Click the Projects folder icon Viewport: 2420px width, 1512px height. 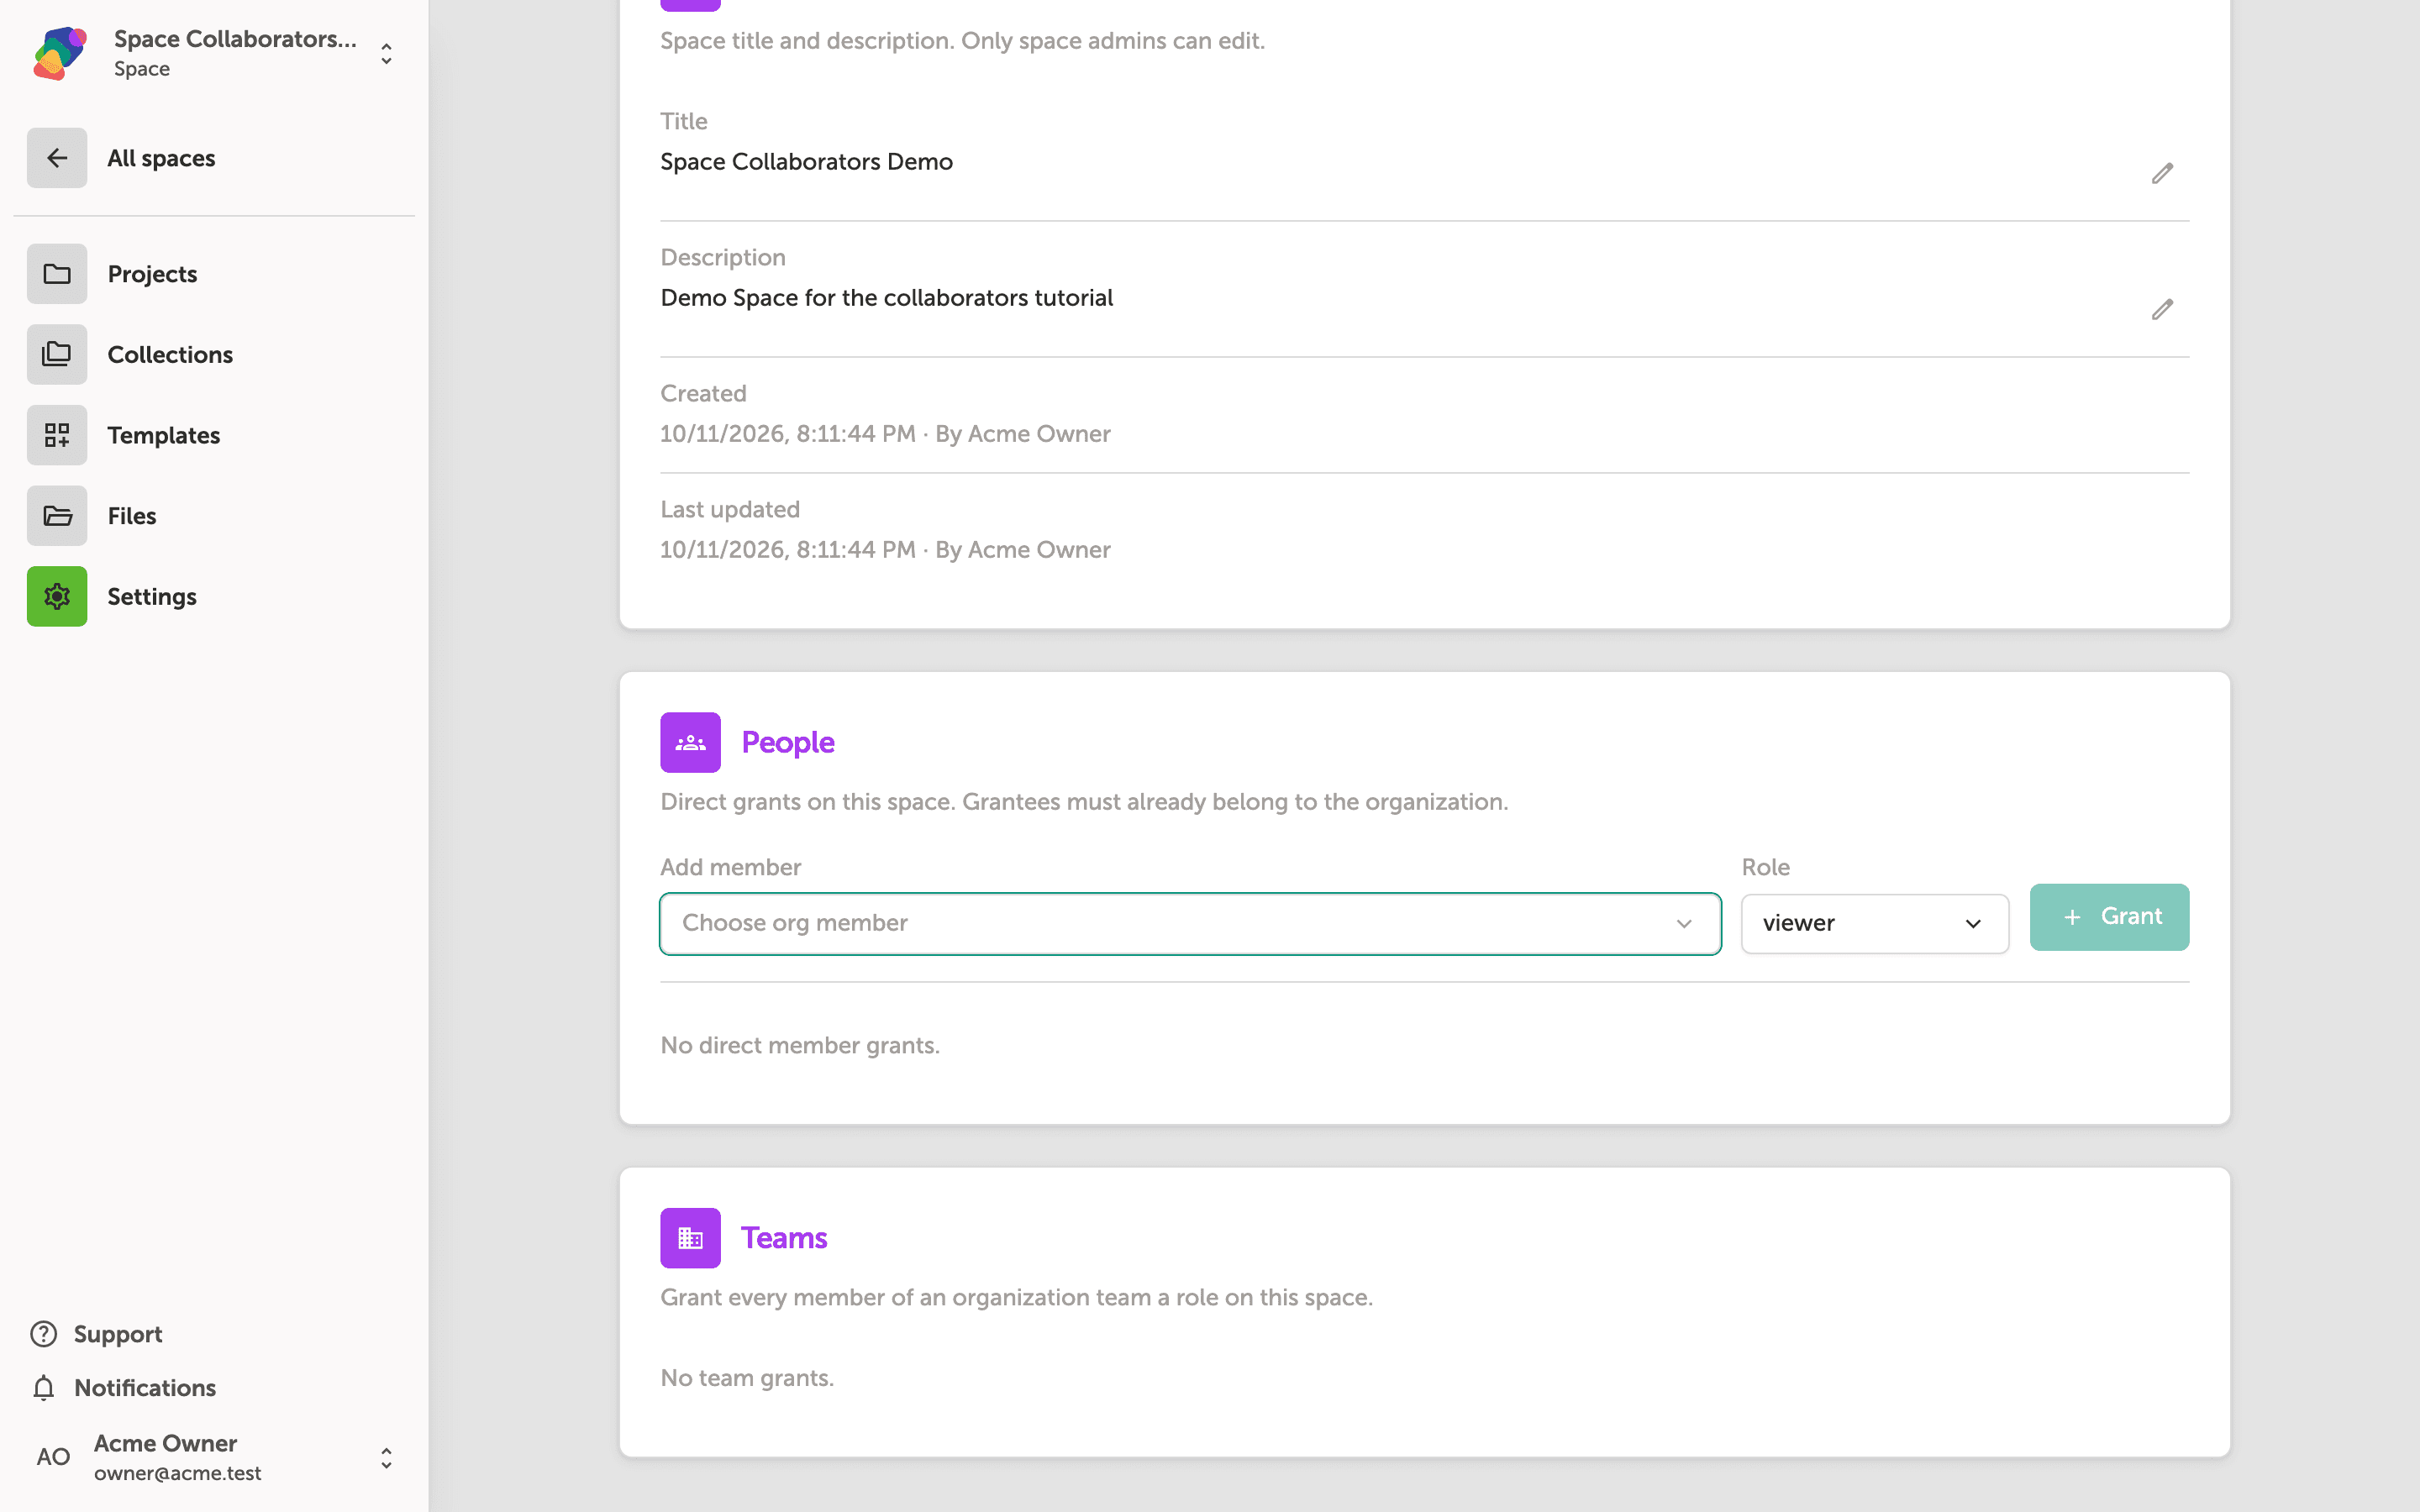click(57, 274)
